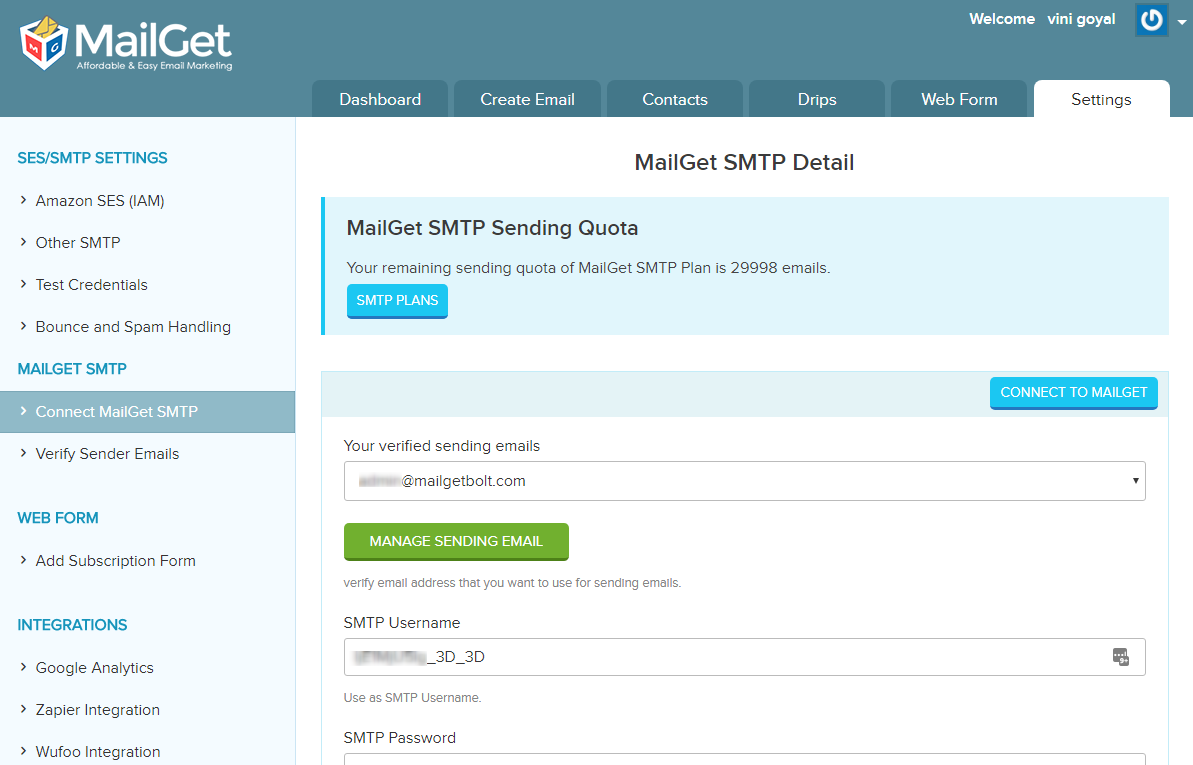Switch to the Create Email tab

(x=527, y=99)
